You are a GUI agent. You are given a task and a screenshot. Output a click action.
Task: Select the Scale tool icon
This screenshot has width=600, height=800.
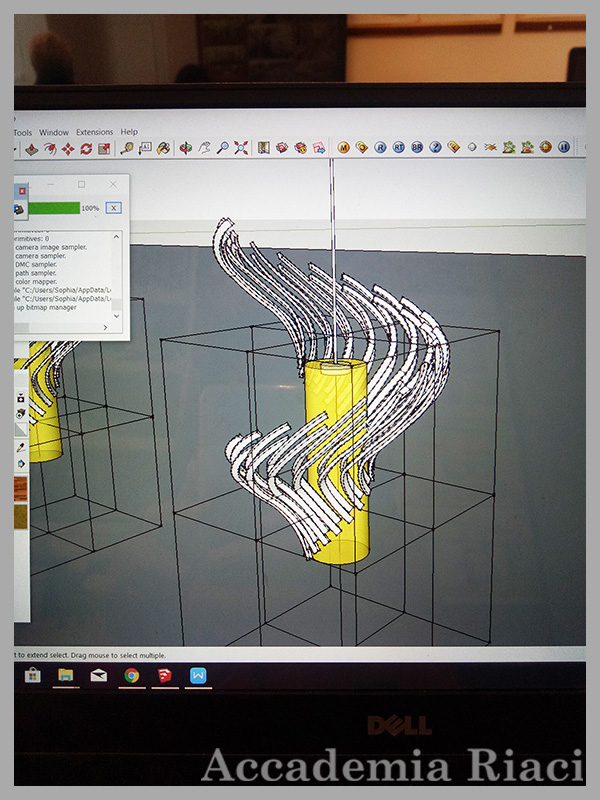pos(104,148)
